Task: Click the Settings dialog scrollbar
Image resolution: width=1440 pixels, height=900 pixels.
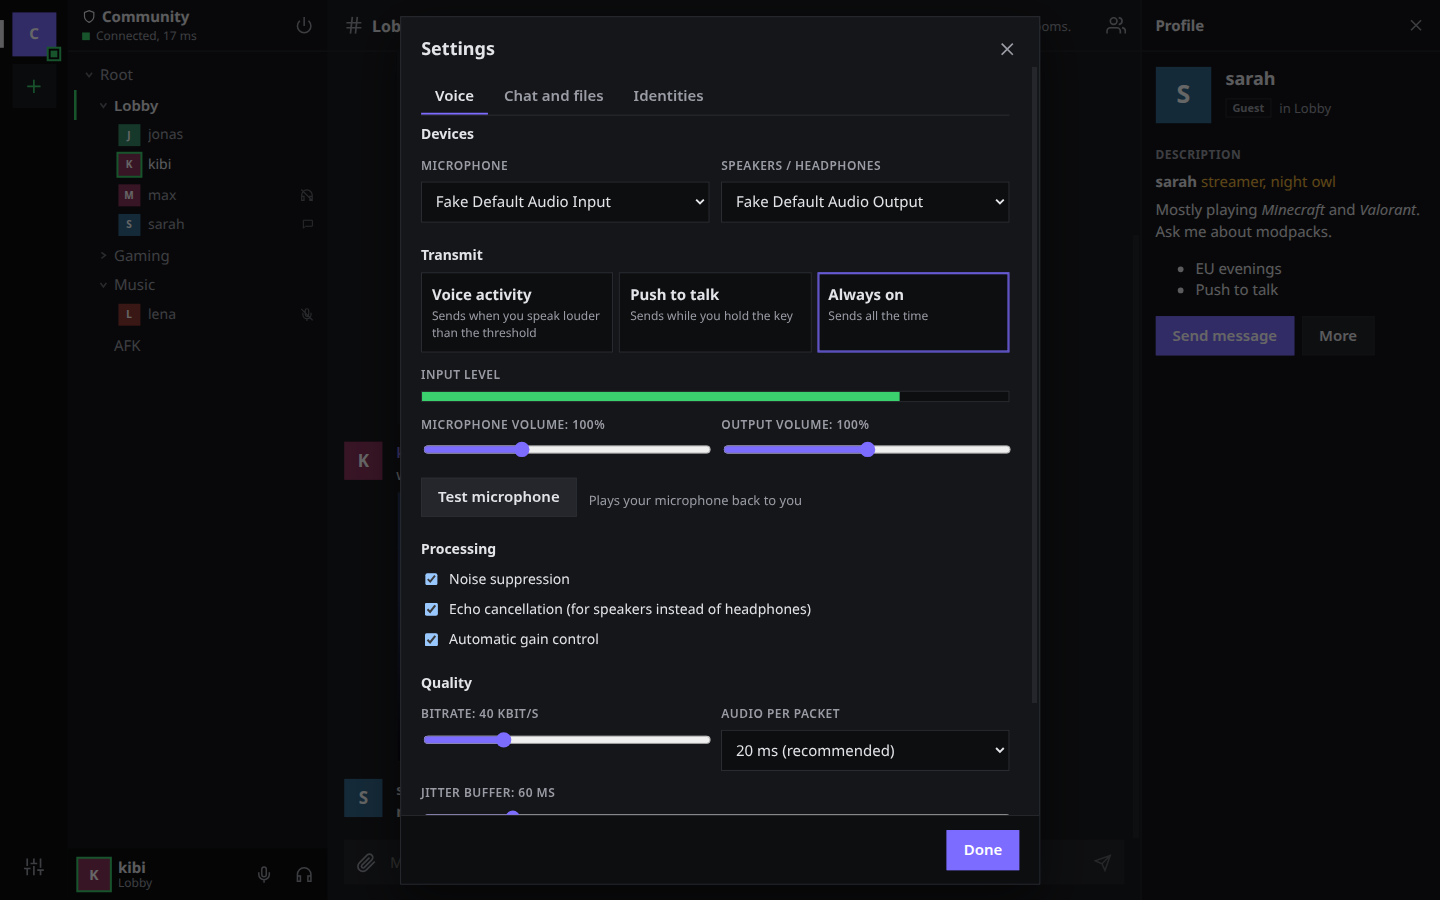Action: (1034, 385)
